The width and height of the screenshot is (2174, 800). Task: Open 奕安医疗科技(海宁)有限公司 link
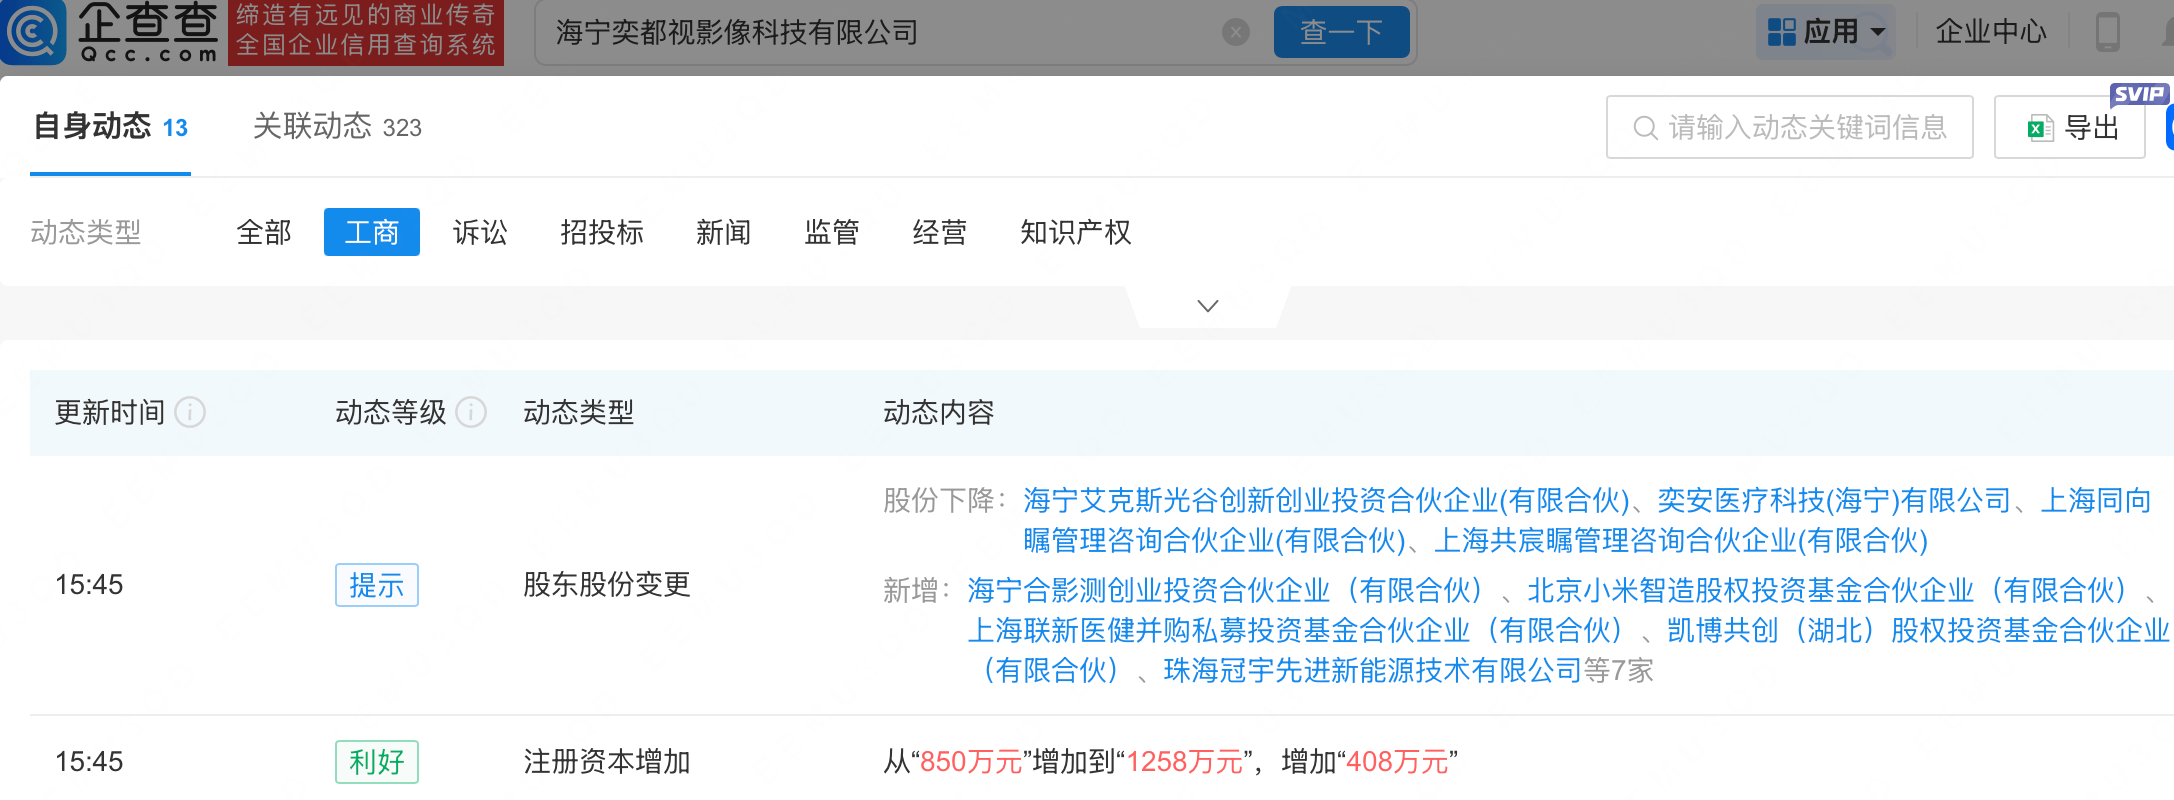[x=1834, y=500]
